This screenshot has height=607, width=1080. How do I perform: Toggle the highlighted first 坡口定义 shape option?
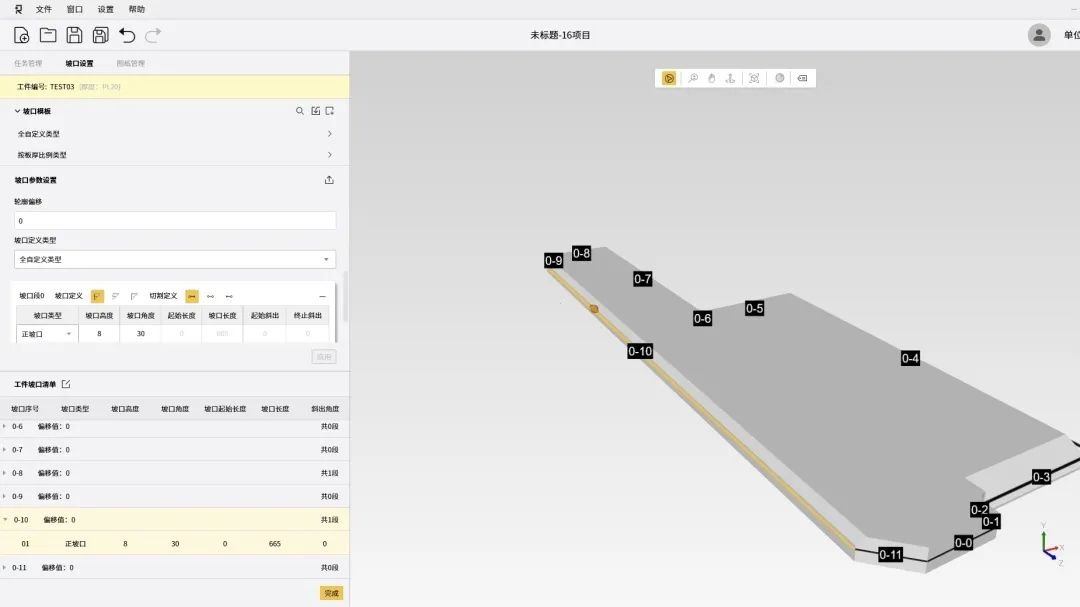[x=97, y=296]
